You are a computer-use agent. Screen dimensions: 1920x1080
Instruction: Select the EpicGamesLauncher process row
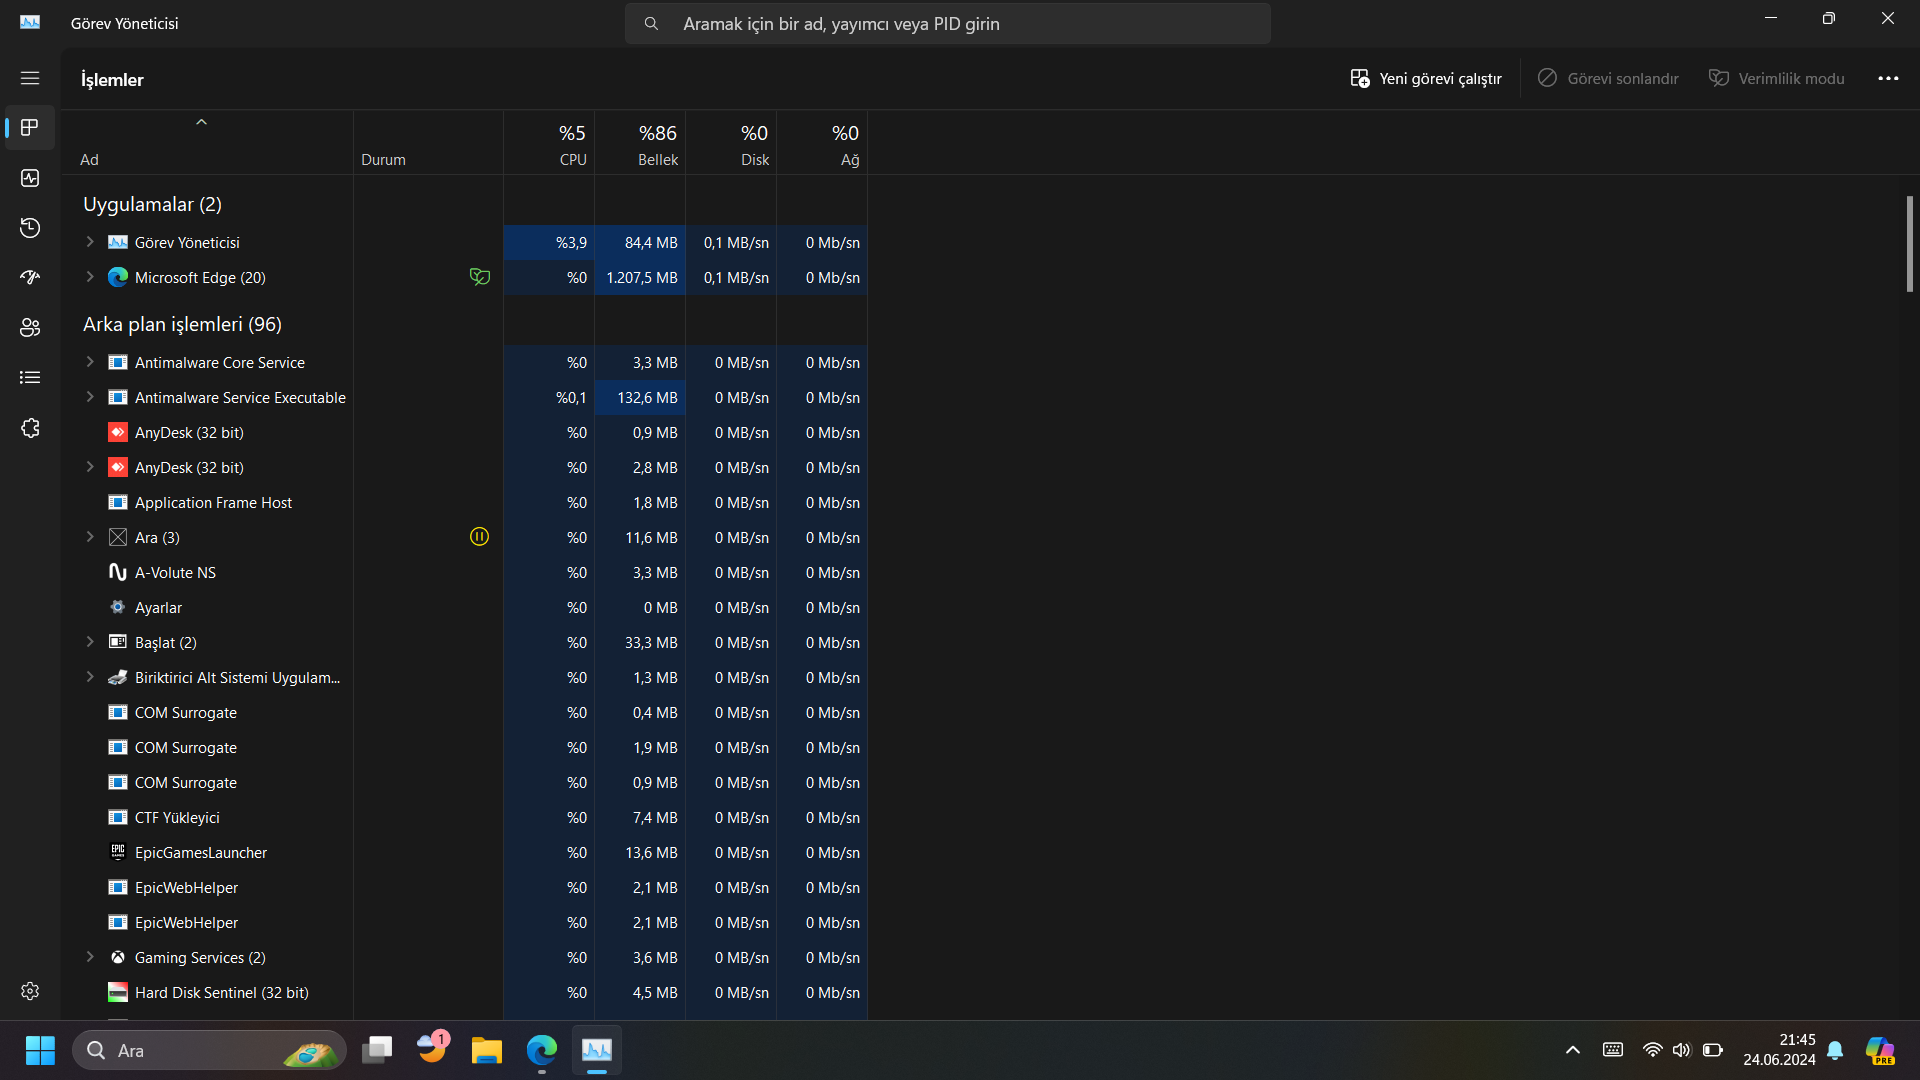(201, 852)
